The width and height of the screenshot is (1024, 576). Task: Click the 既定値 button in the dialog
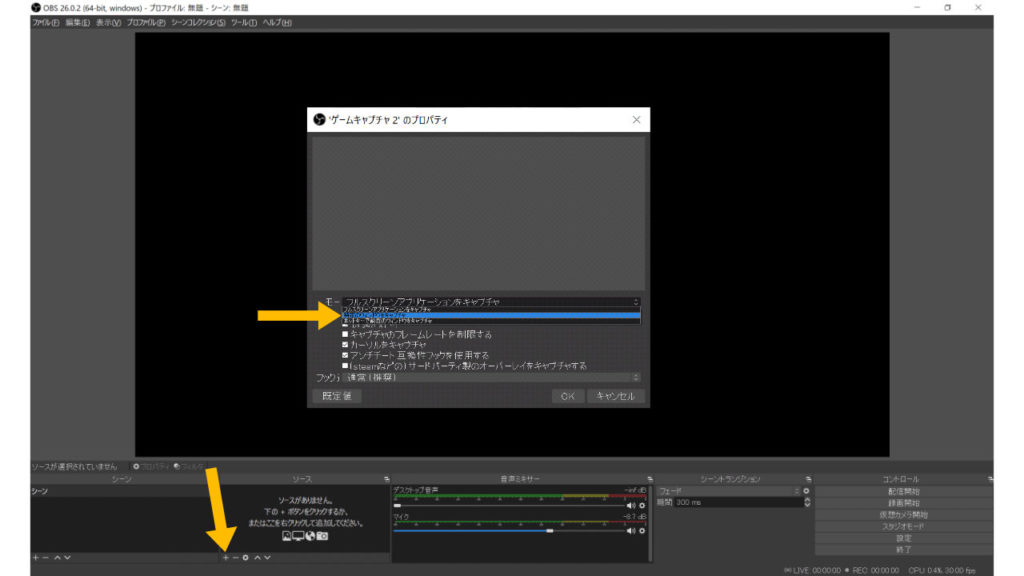[337, 396]
